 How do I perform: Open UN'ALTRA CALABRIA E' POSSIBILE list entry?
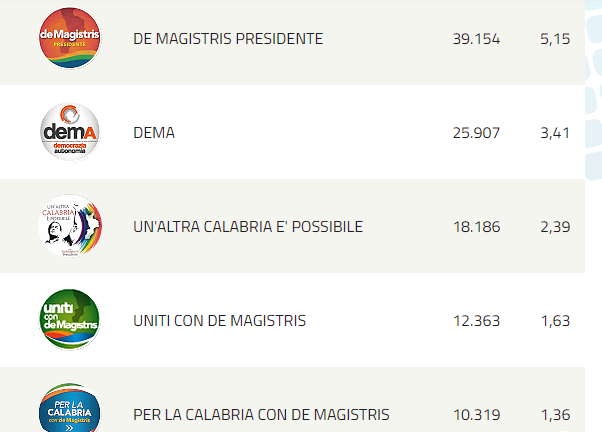point(248,227)
